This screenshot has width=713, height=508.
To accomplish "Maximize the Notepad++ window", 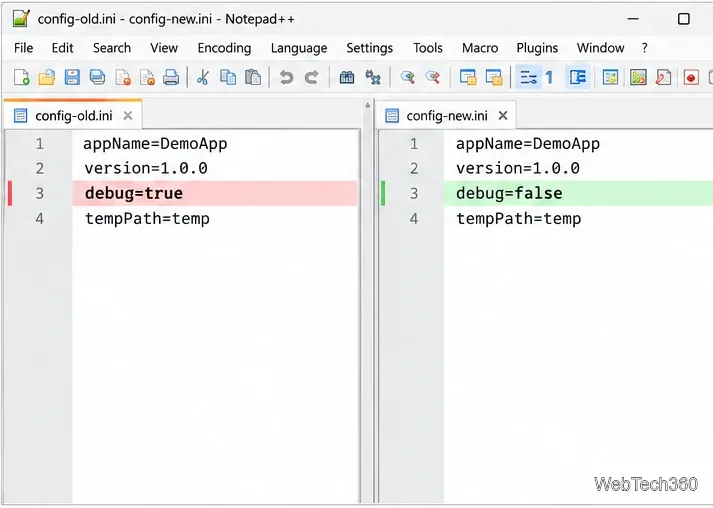I will coord(683,19).
